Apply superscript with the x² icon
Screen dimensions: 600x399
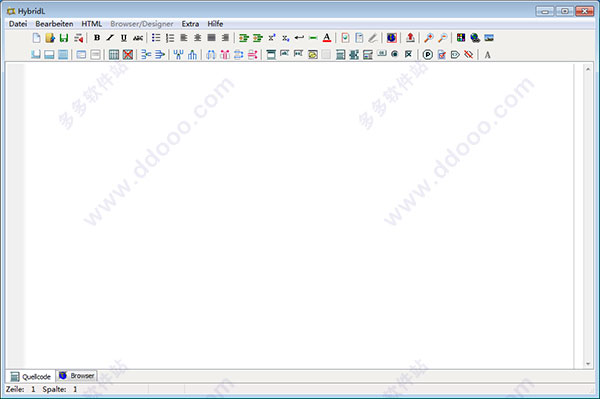pos(272,38)
